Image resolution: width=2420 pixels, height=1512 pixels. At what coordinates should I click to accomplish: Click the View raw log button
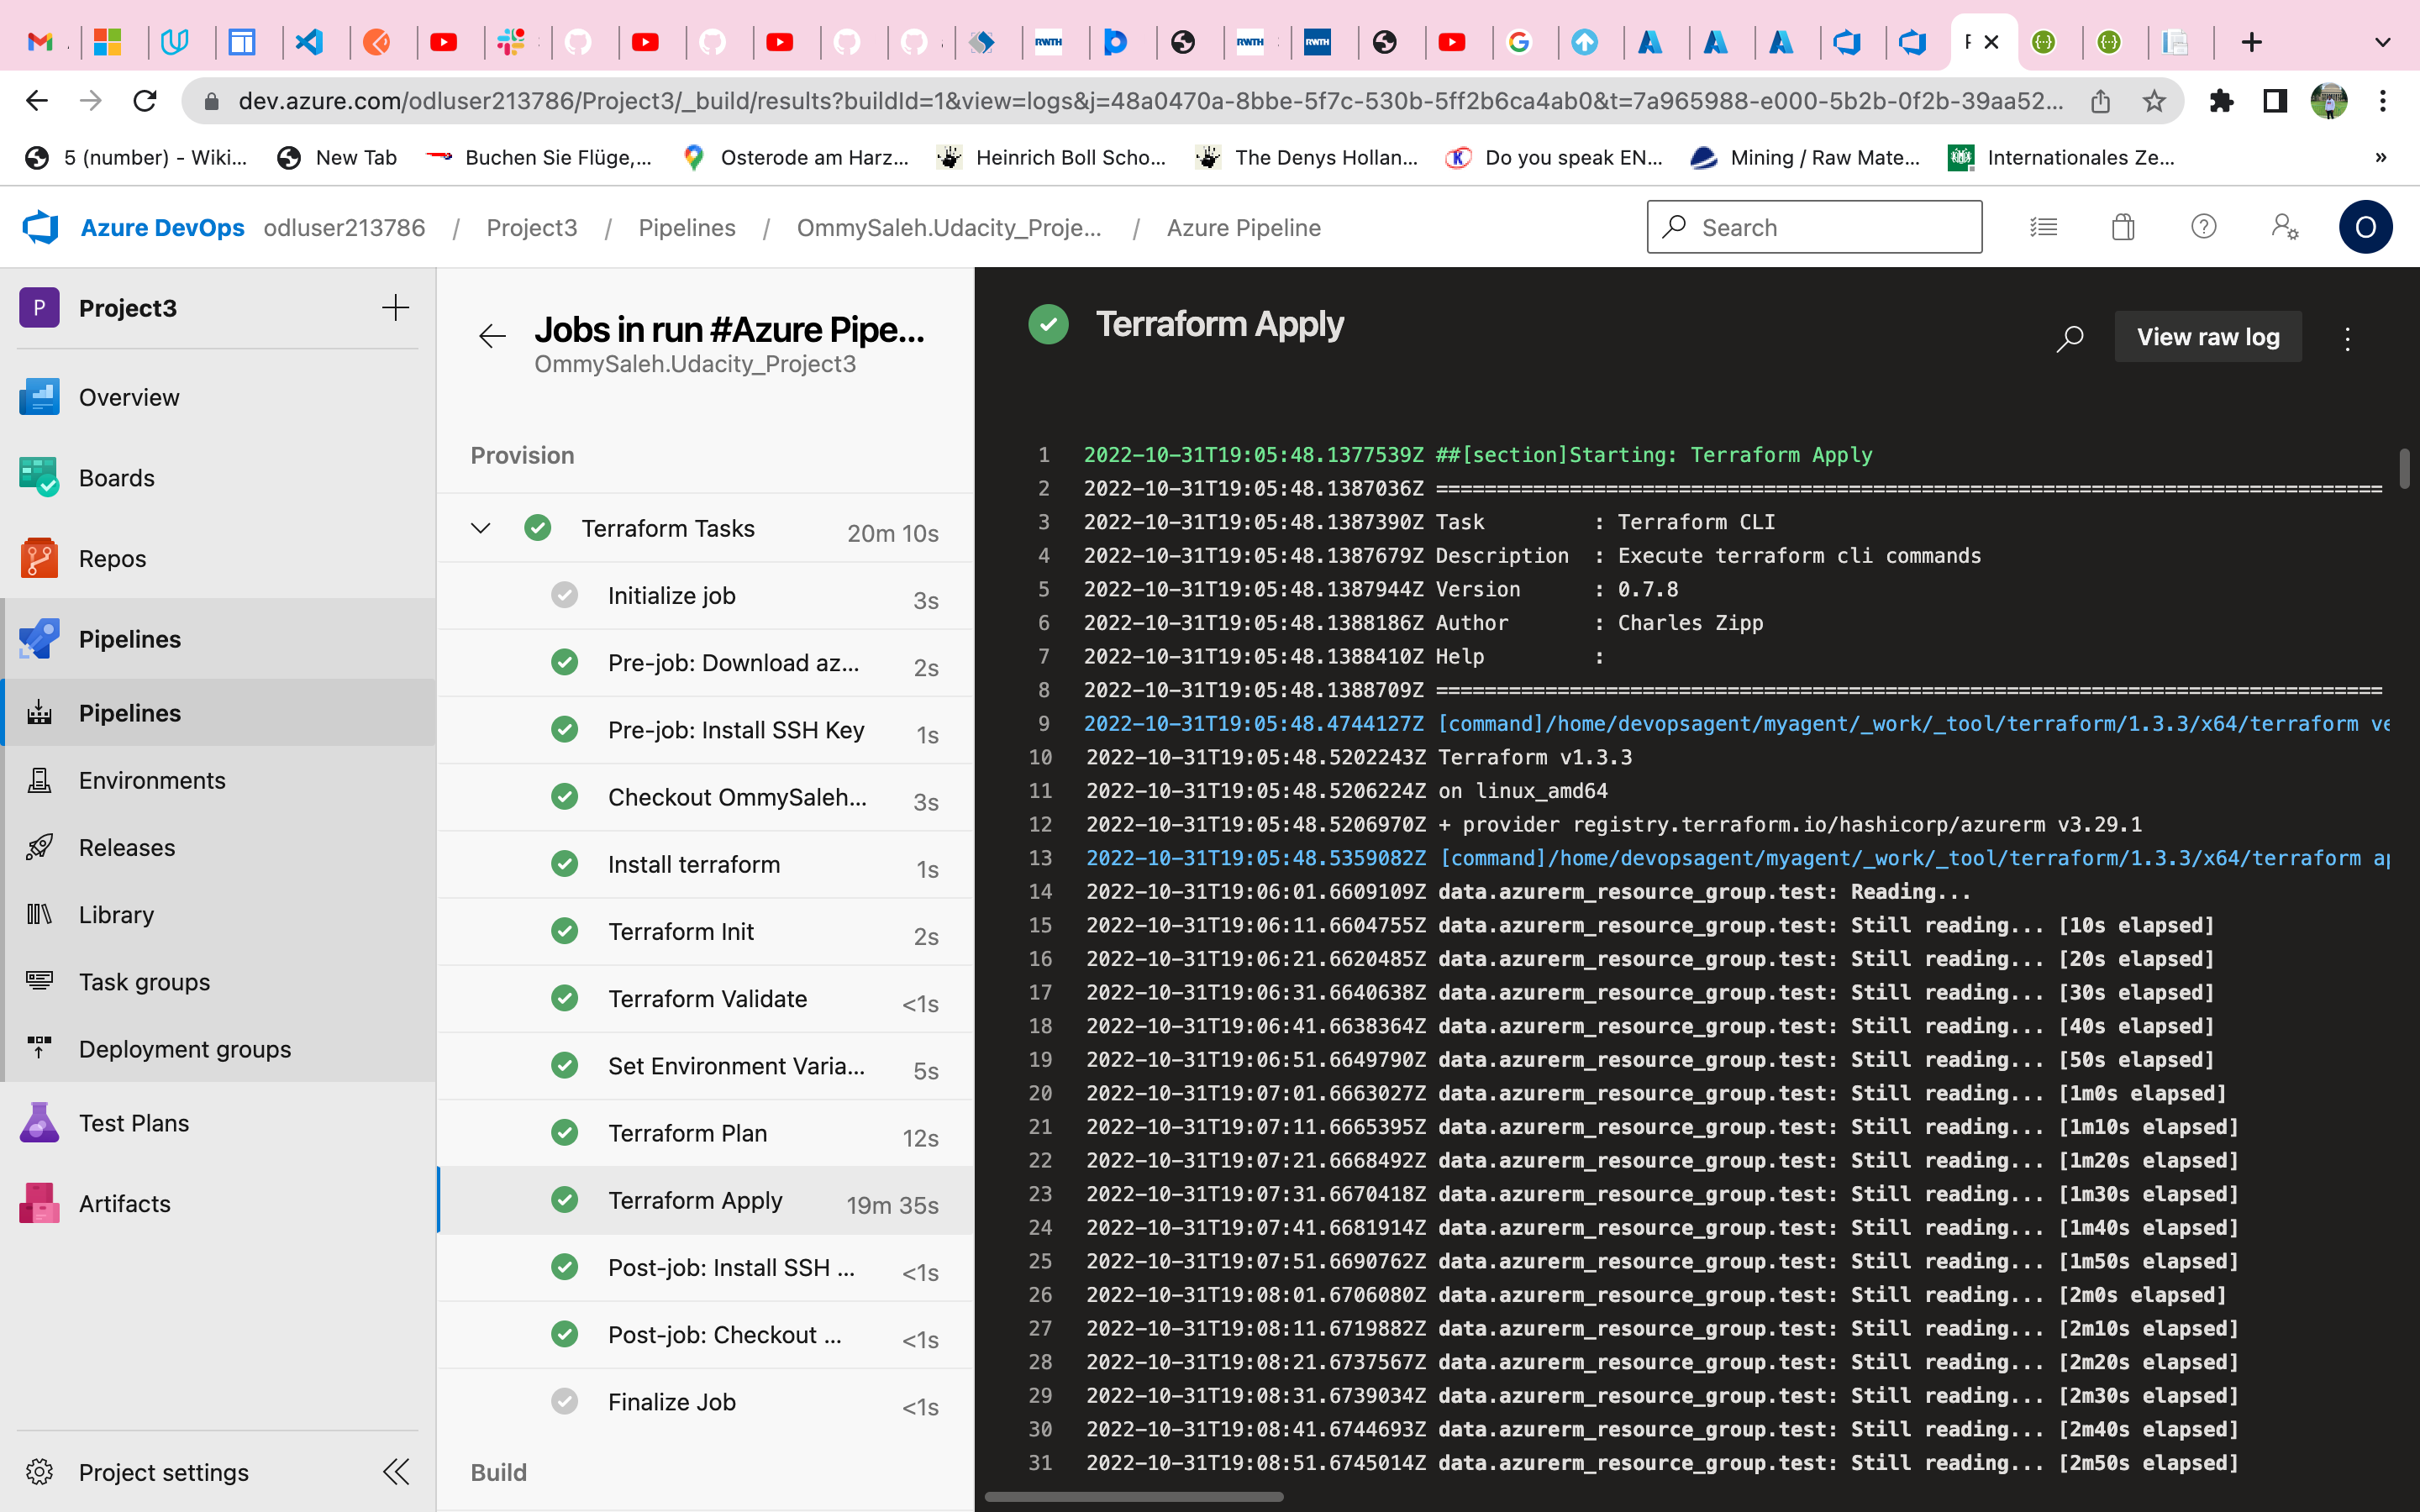pos(2207,336)
